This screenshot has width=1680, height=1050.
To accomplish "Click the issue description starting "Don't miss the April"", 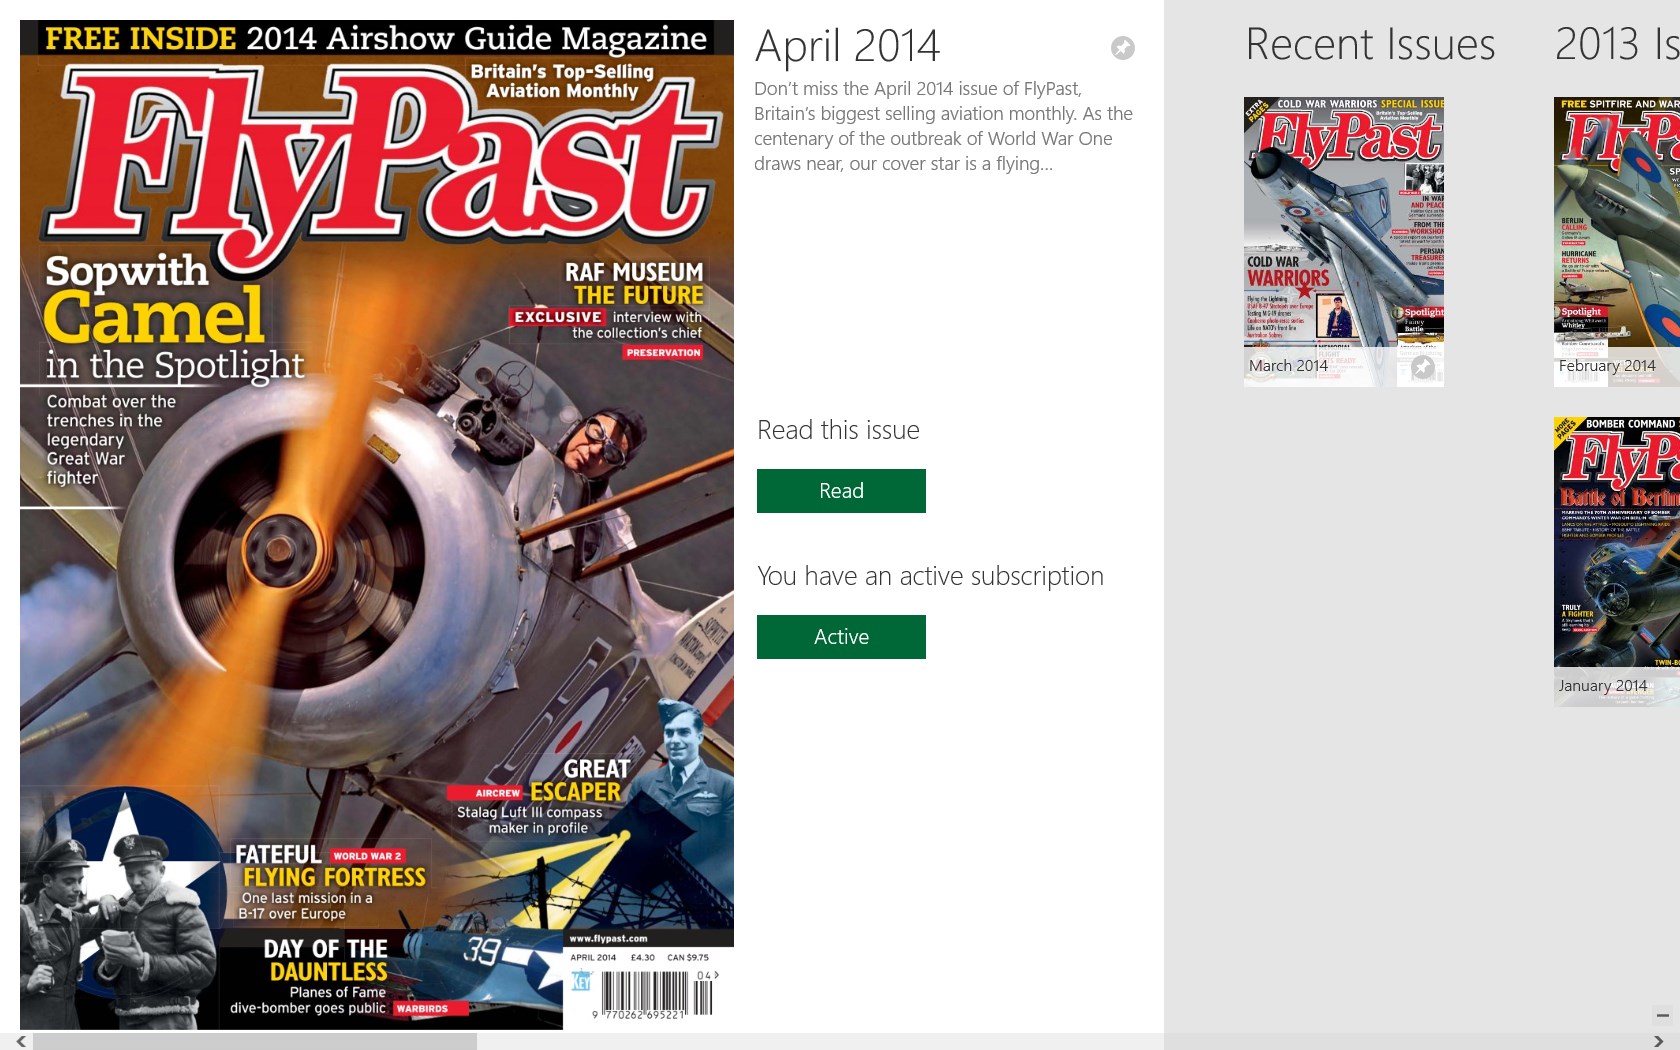I will pos(944,126).
